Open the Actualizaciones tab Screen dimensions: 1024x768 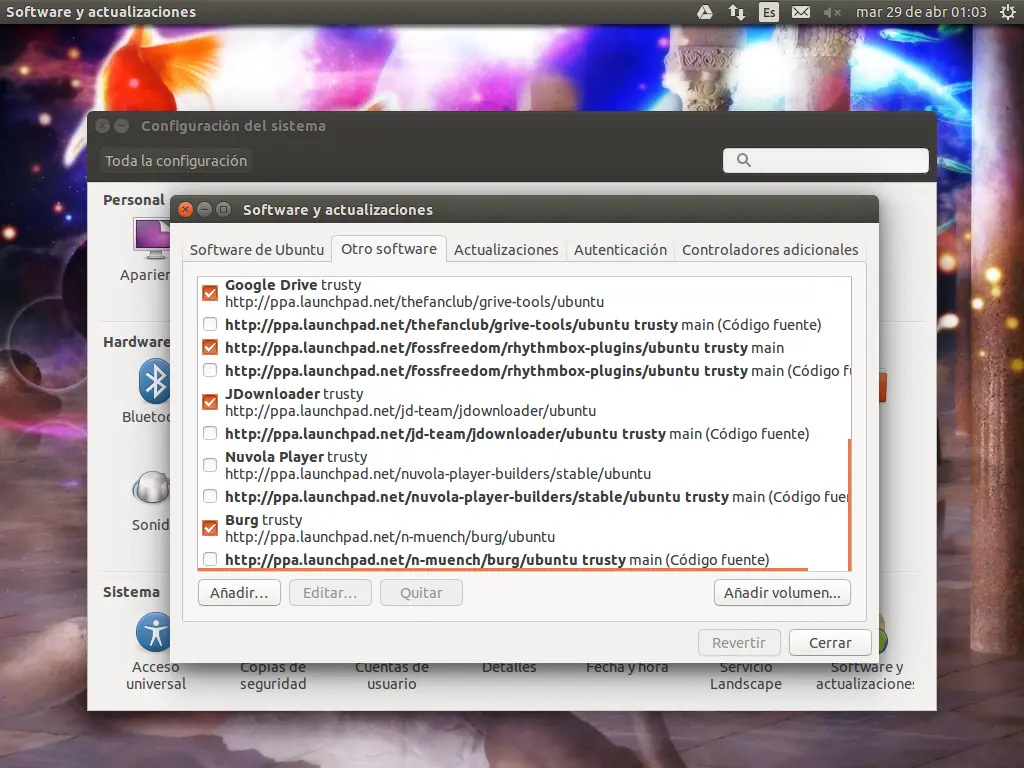point(506,249)
